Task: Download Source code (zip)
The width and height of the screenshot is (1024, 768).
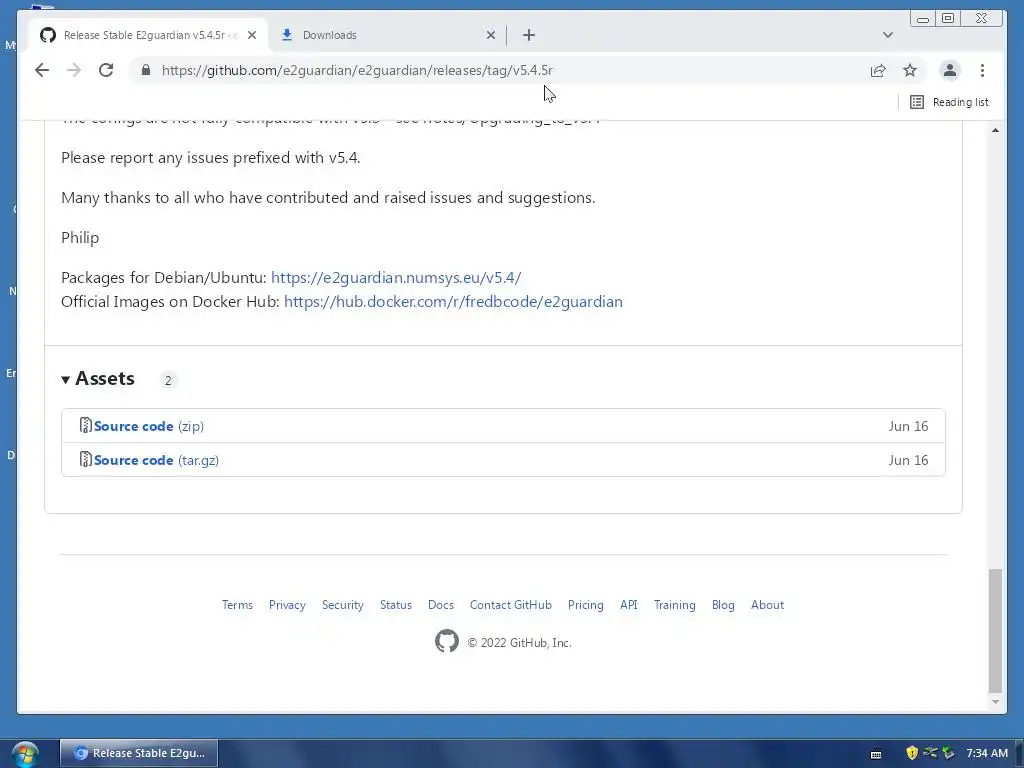Action: click(x=149, y=426)
